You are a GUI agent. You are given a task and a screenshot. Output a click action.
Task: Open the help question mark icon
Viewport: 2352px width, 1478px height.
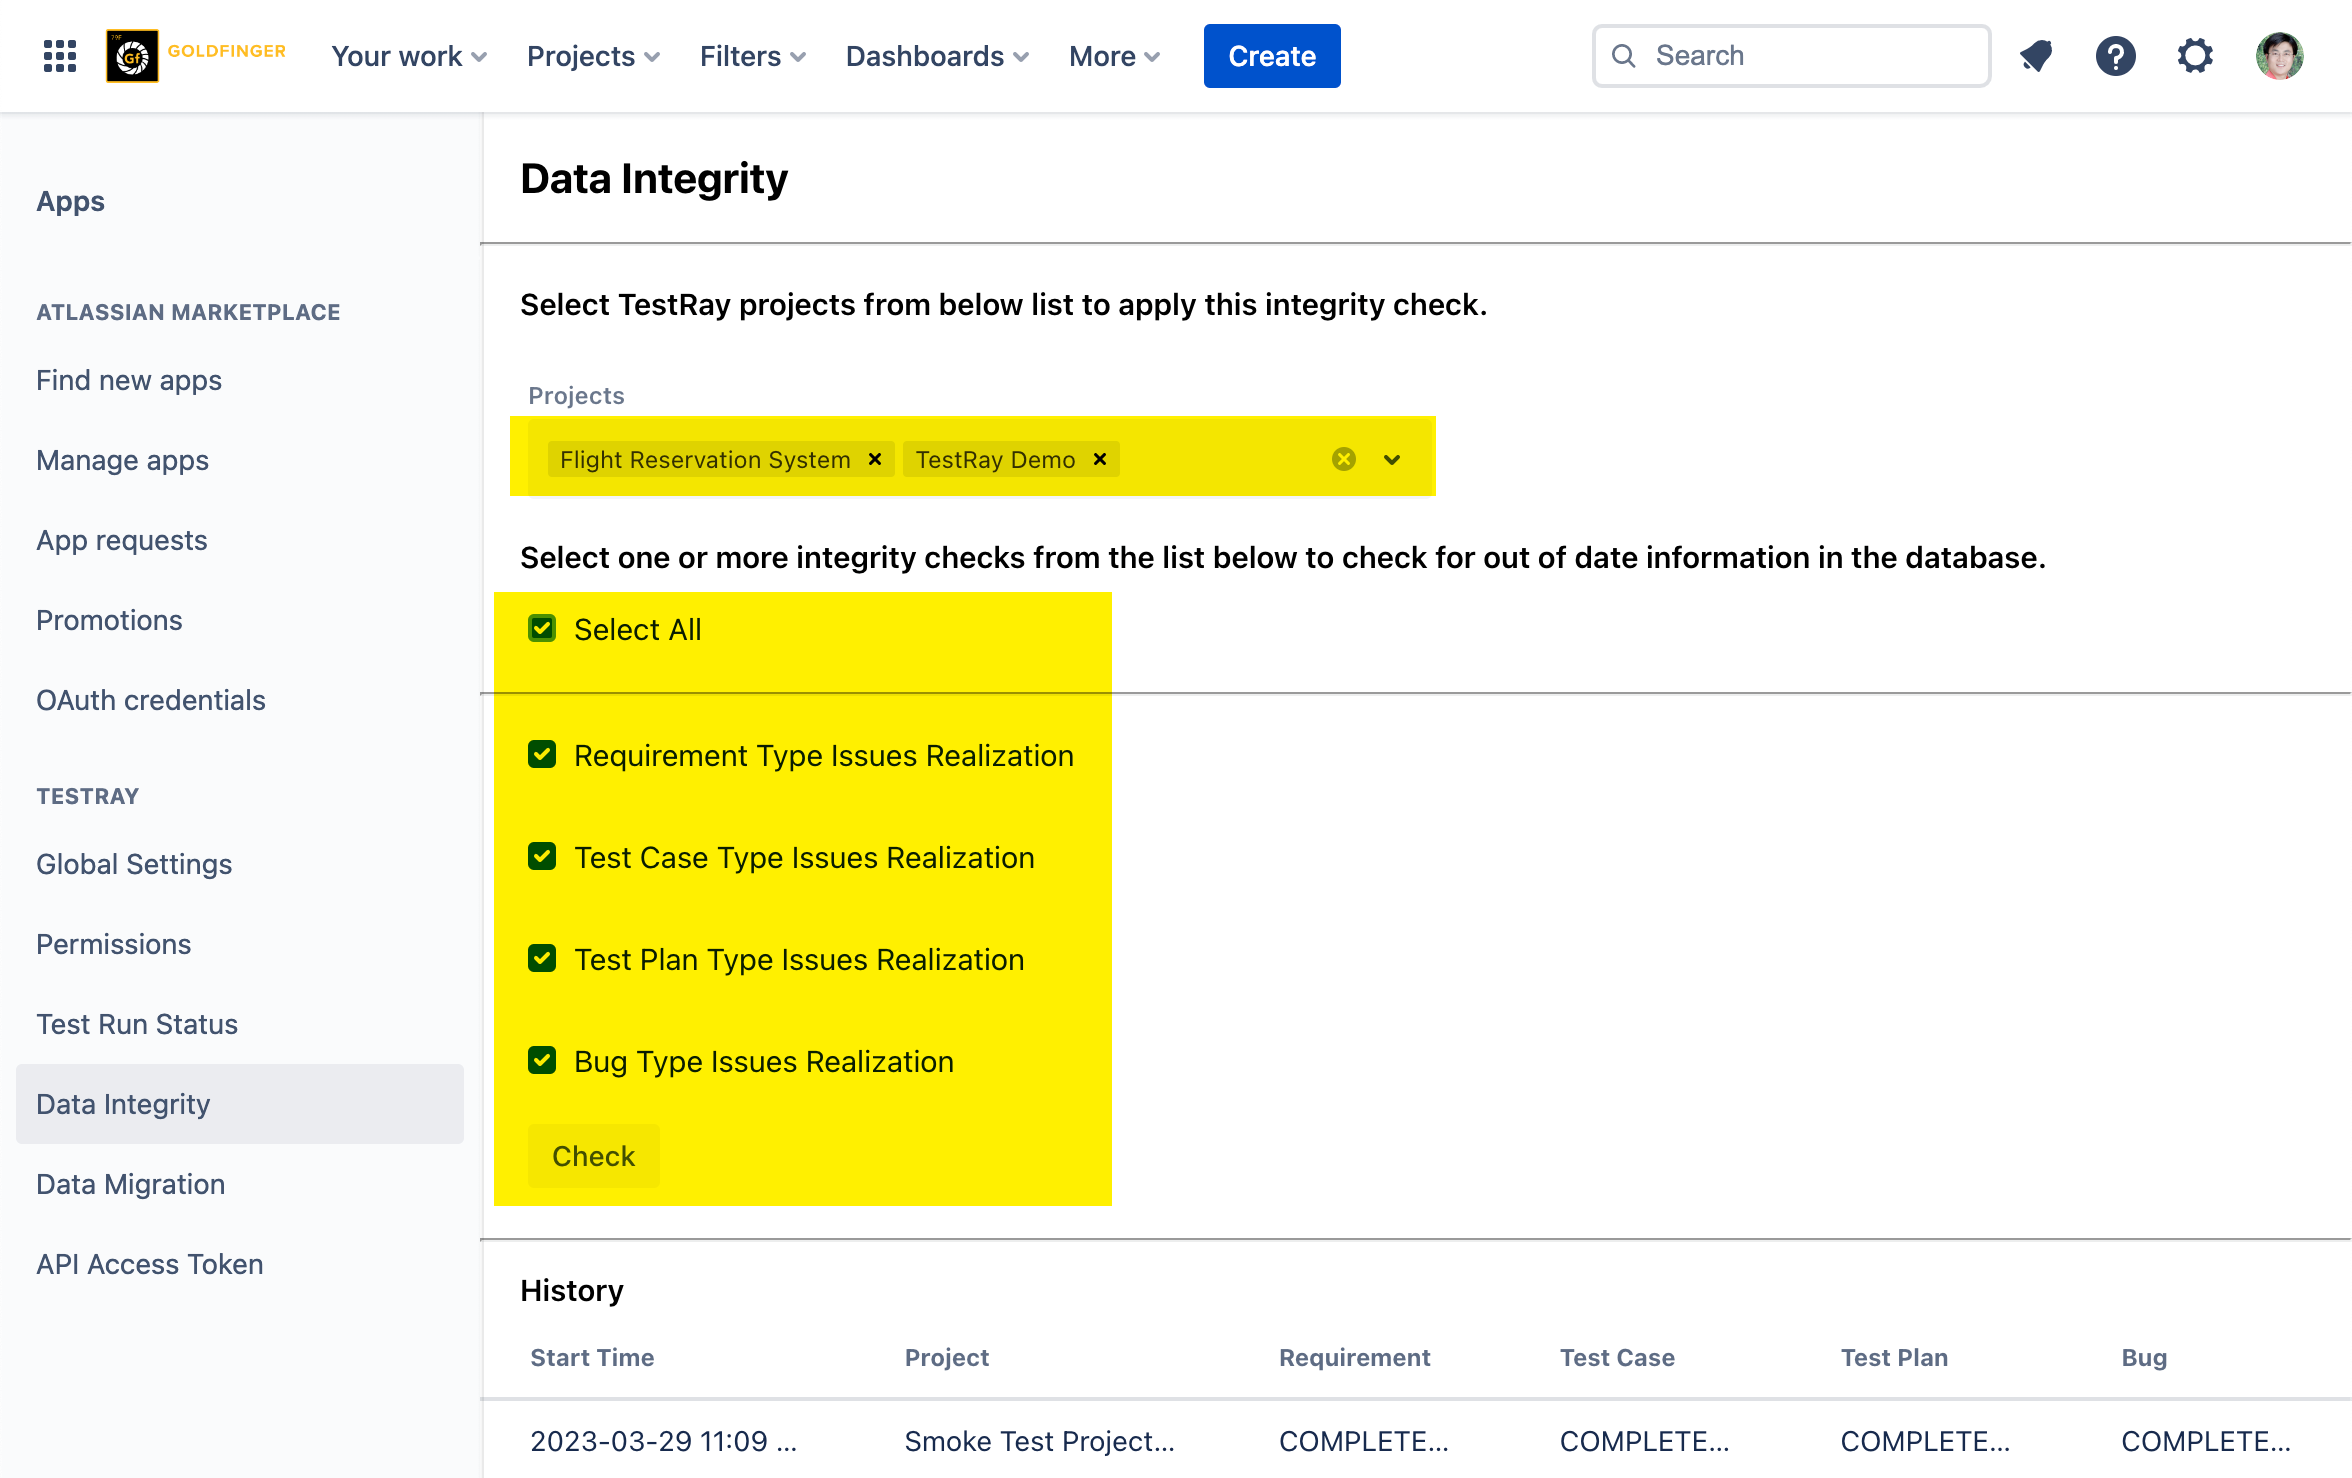tap(2116, 56)
